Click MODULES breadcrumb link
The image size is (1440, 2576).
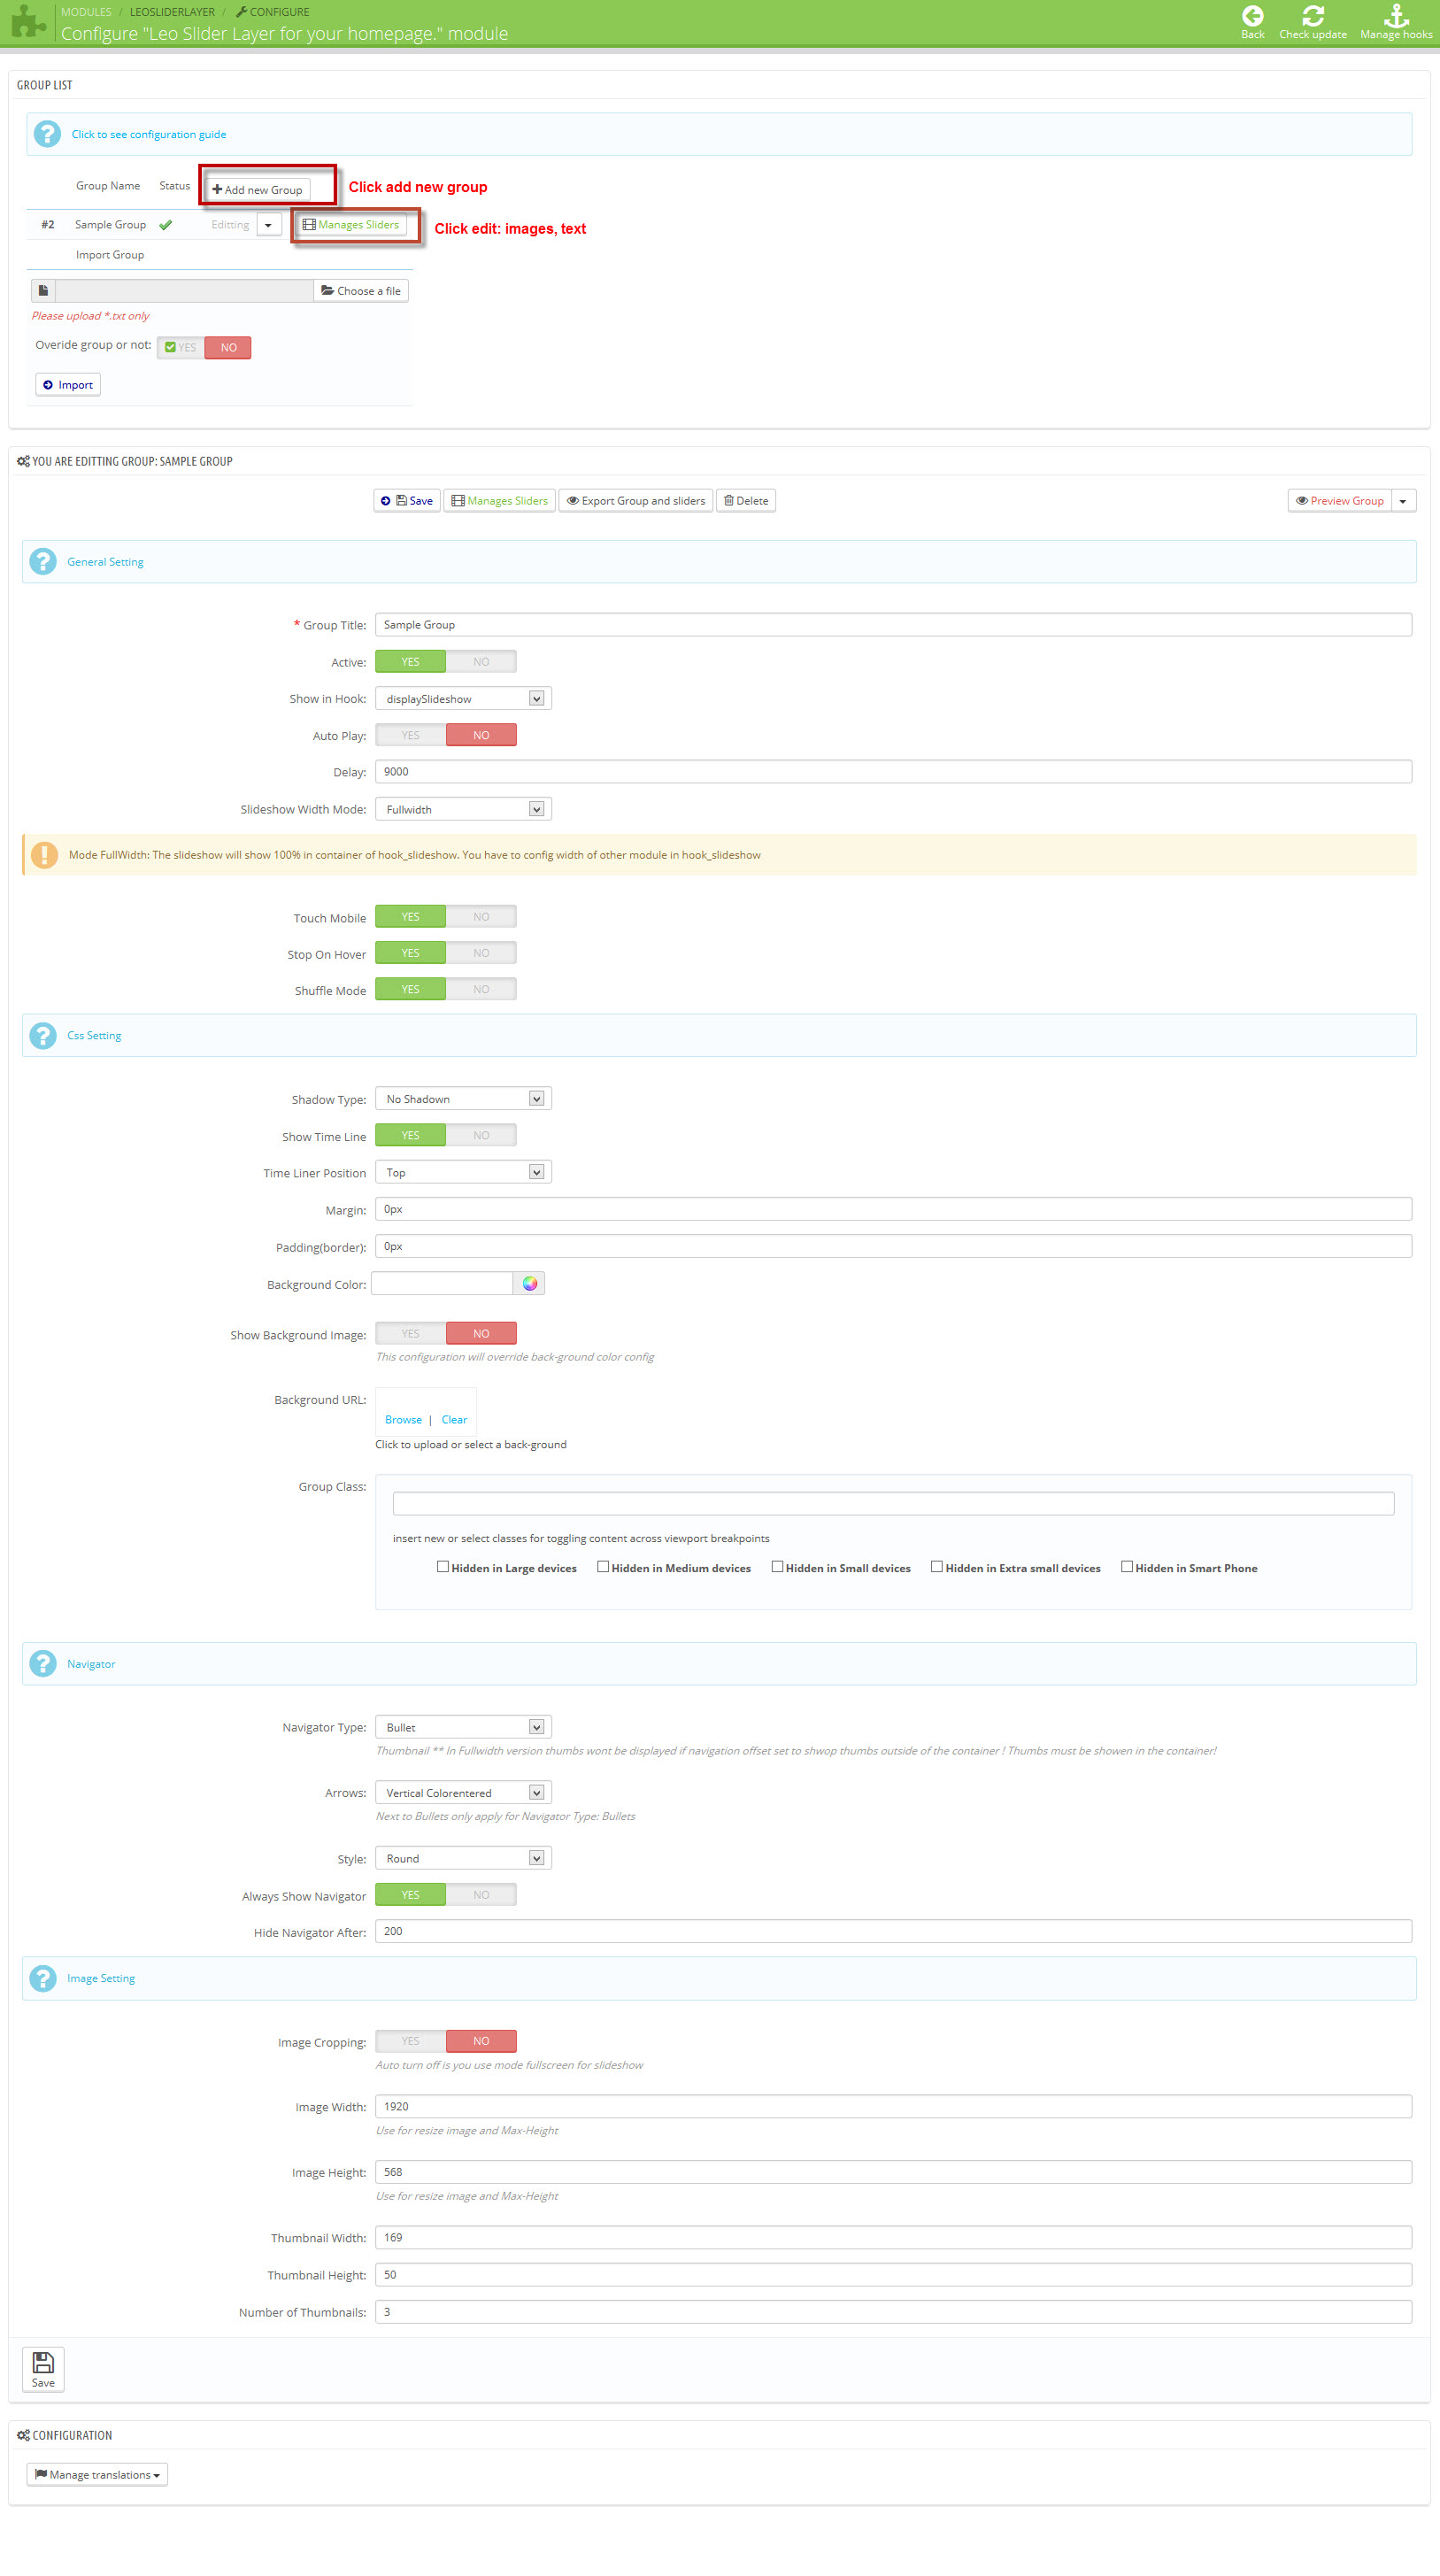[x=86, y=12]
